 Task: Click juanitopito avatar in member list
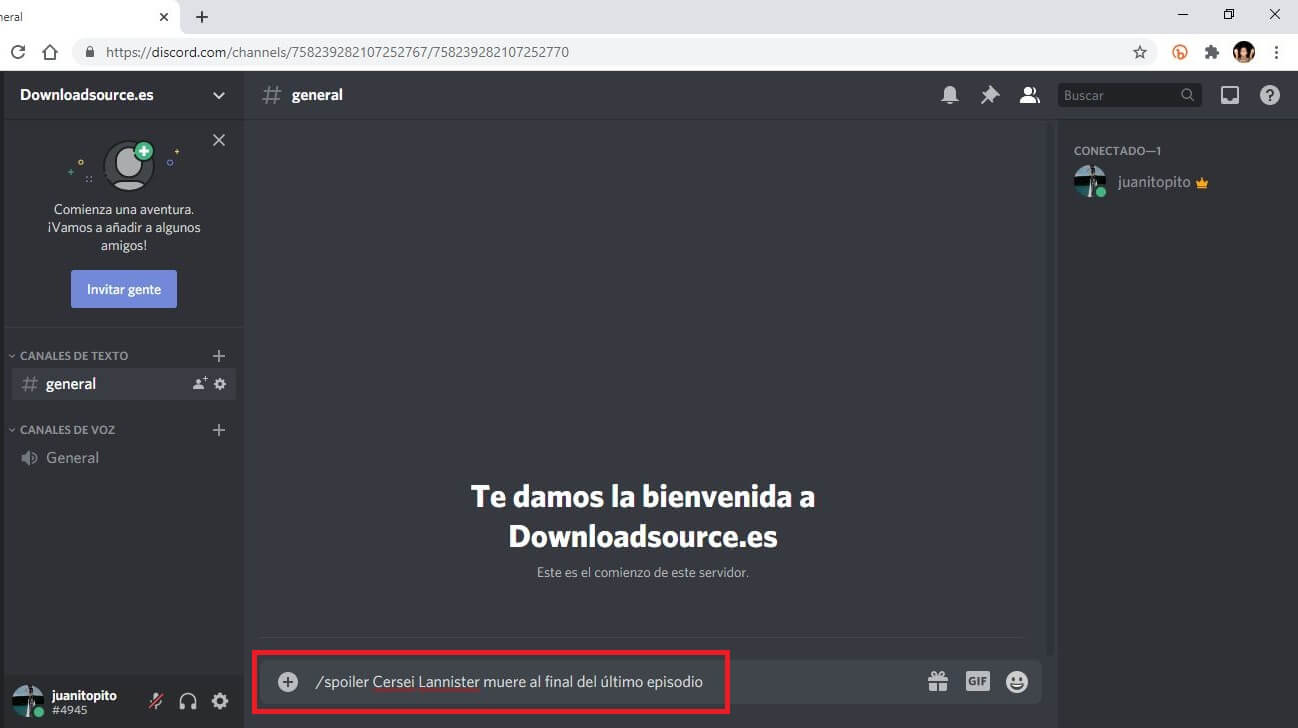click(x=1090, y=182)
